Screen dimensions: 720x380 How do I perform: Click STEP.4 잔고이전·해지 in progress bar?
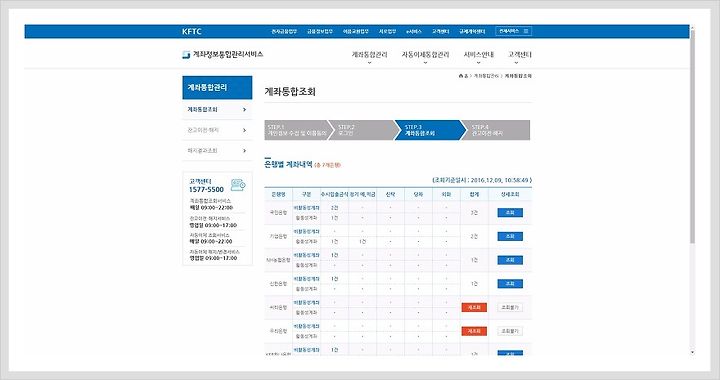pyautogui.click(x=496, y=130)
